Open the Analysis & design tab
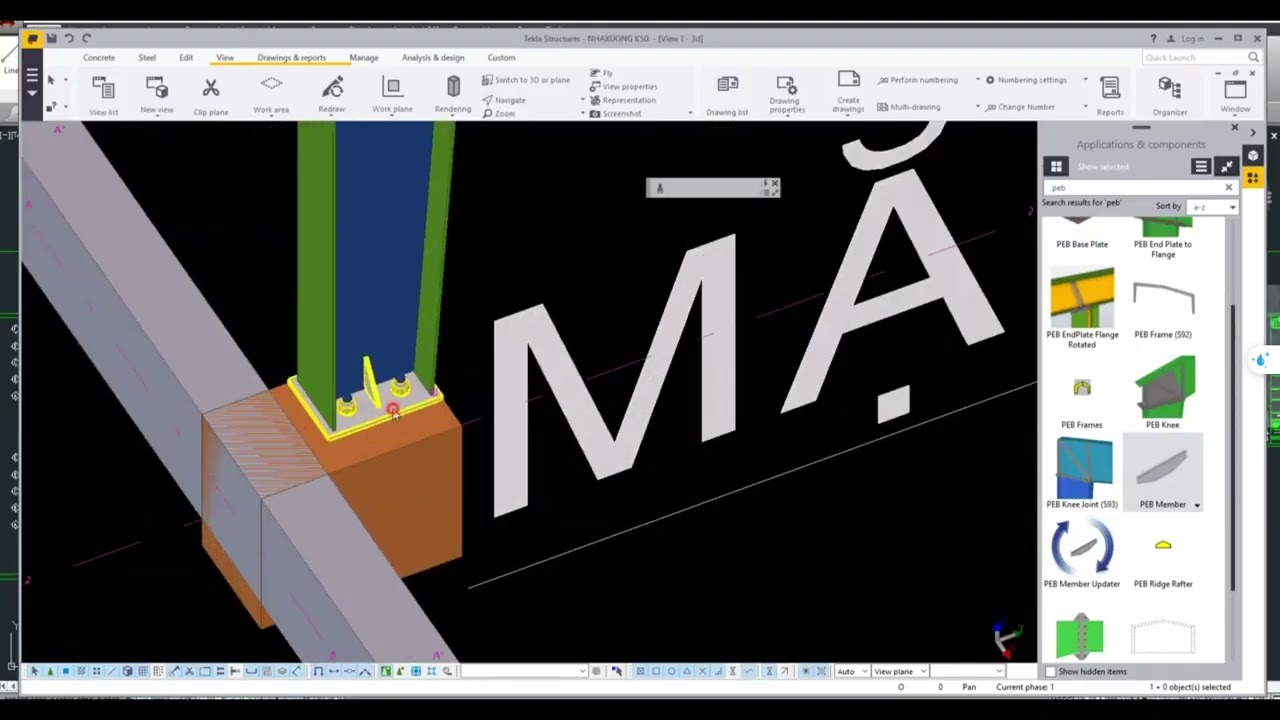This screenshot has width=1280, height=720. coord(433,58)
